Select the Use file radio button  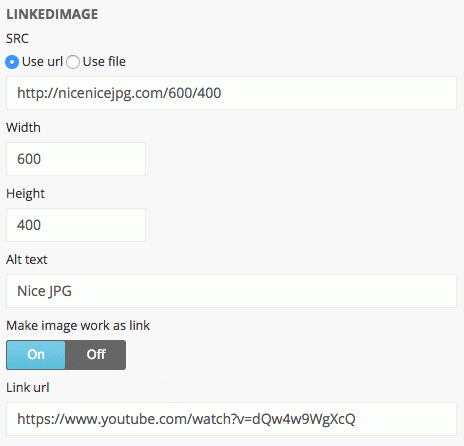(x=73, y=62)
